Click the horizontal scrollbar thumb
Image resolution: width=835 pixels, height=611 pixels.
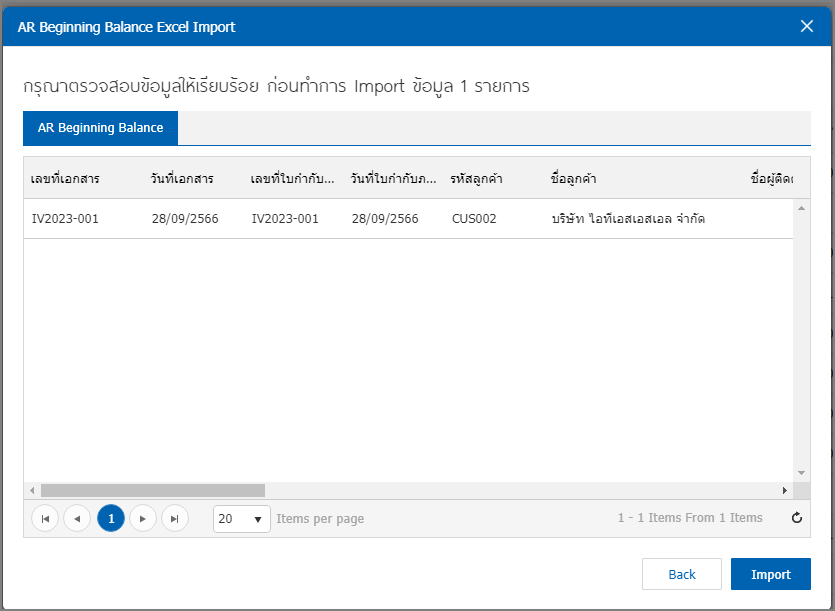pos(153,490)
